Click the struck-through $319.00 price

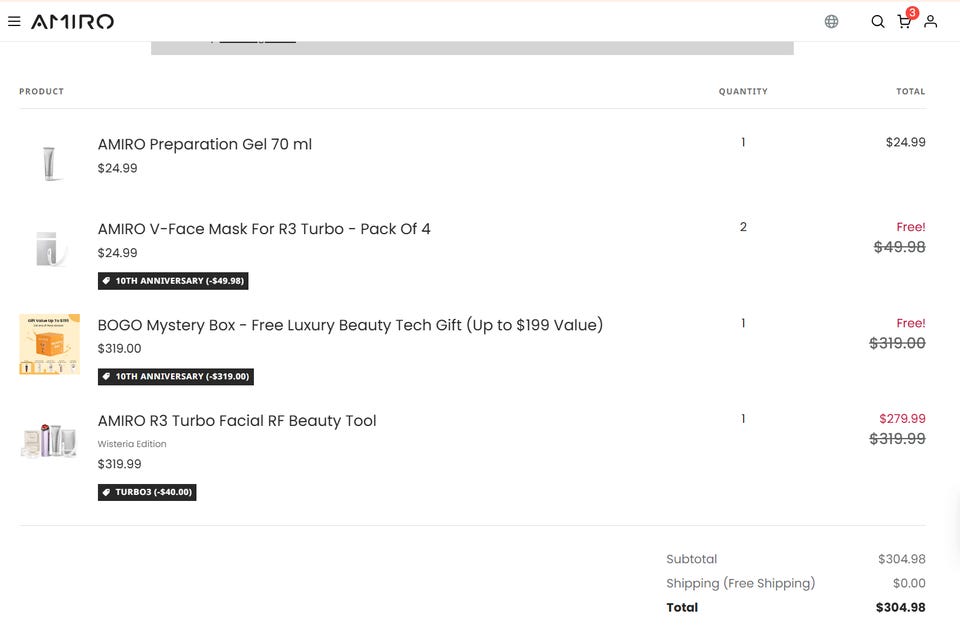coord(898,343)
